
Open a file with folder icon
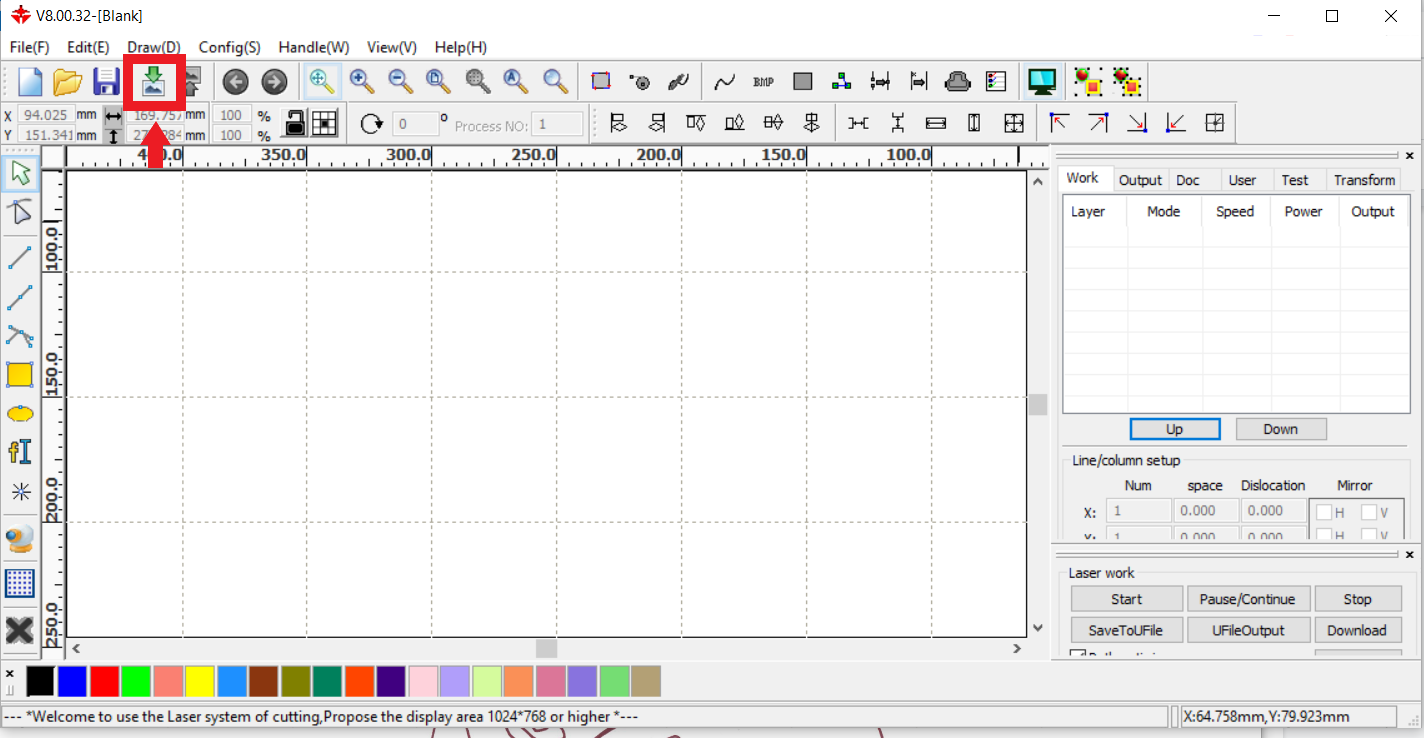click(67, 82)
